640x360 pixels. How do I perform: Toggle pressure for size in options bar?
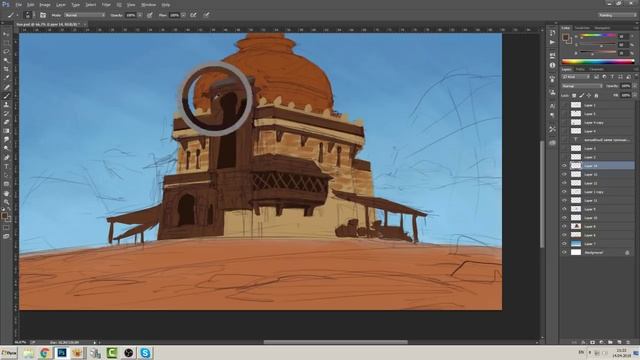[207, 15]
